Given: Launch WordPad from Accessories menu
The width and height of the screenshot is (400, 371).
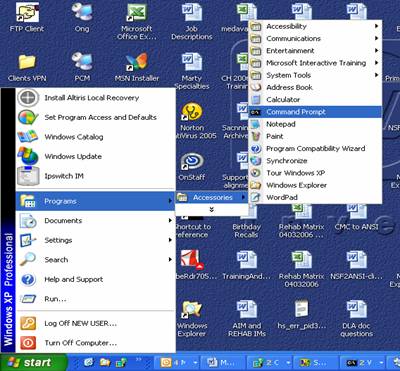Looking at the screenshot, I should tap(315, 197).
